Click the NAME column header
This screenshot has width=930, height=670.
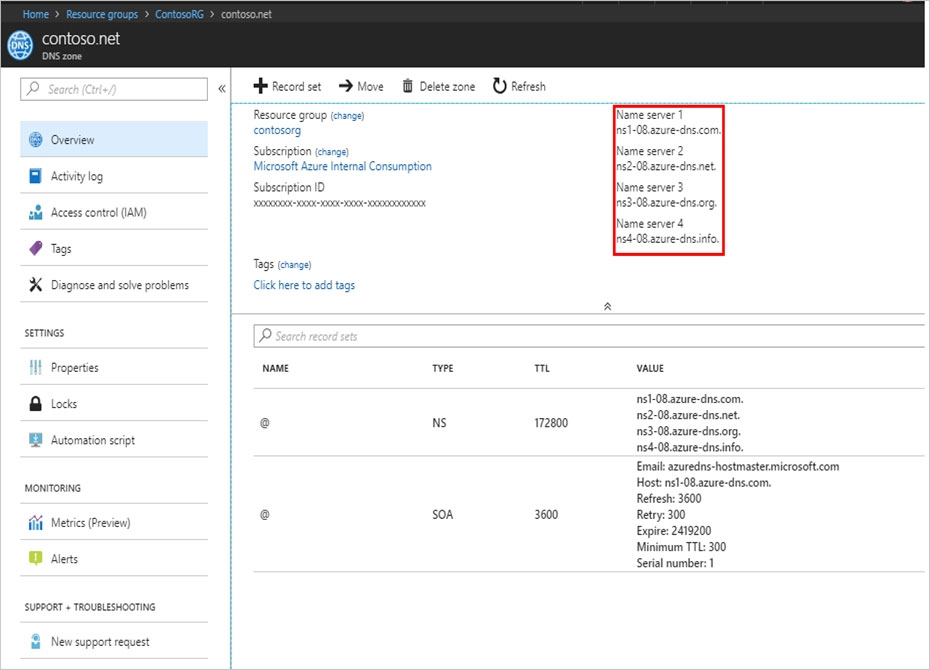[275, 368]
